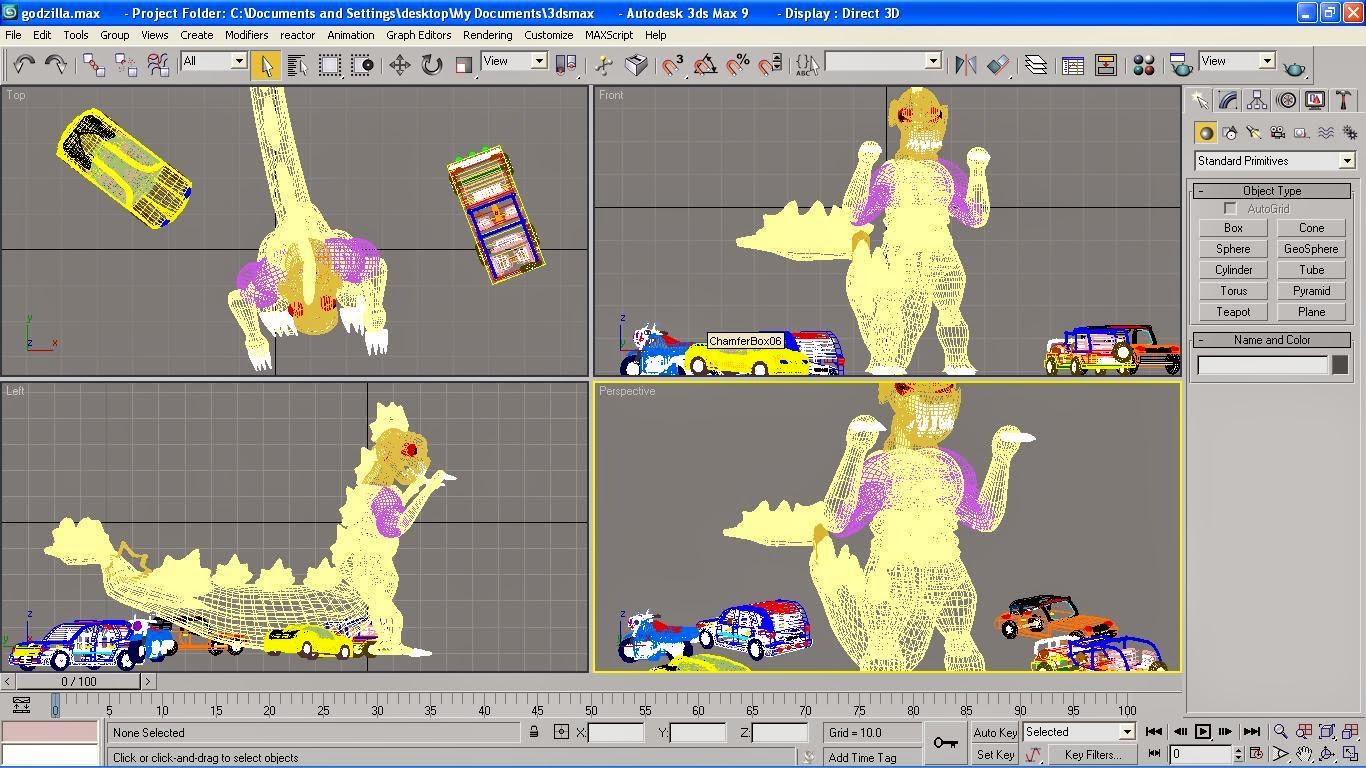
Task: Open the Selected key filter dropdown
Action: coord(1078,732)
